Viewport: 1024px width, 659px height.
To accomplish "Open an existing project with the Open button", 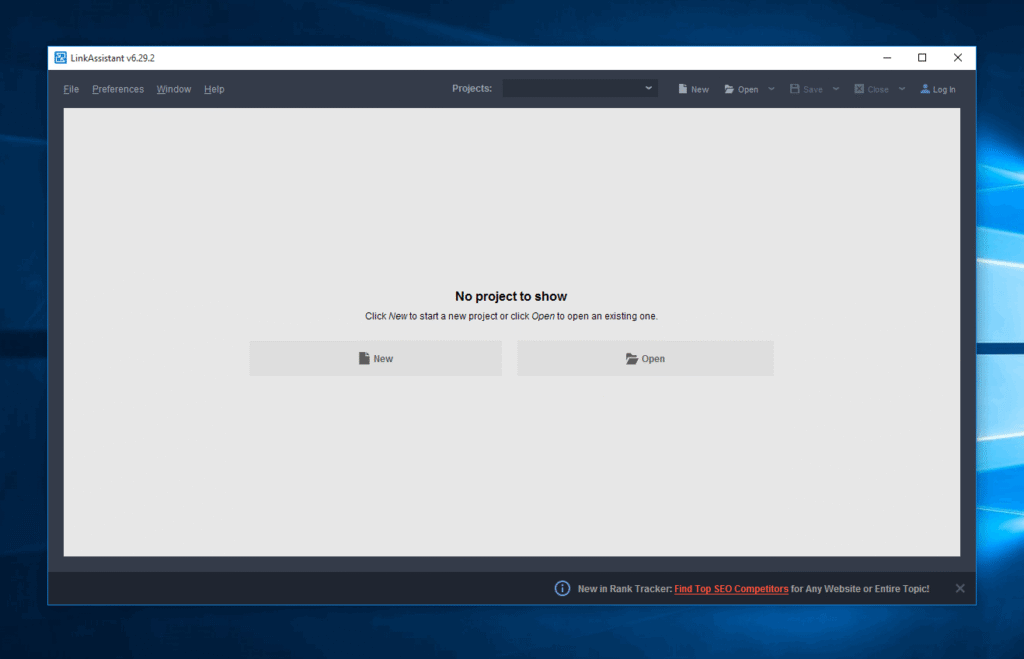I will point(645,358).
